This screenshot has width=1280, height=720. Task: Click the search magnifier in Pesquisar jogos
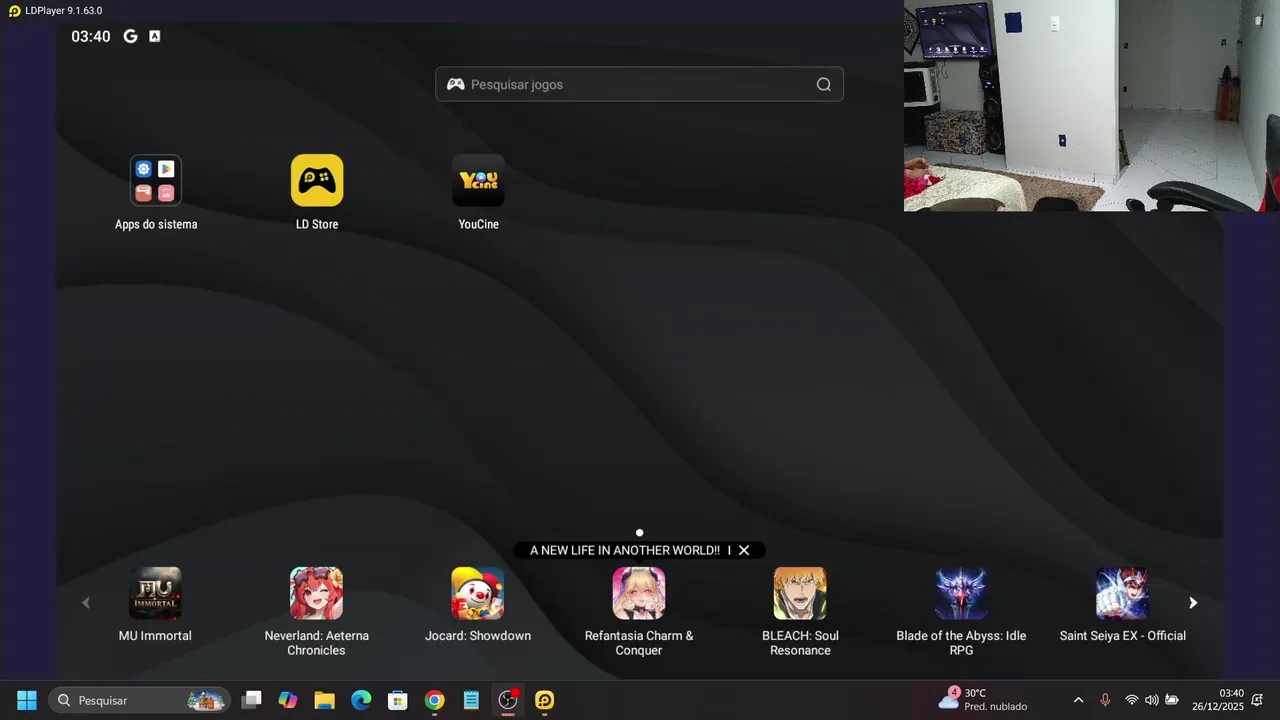tap(824, 84)
